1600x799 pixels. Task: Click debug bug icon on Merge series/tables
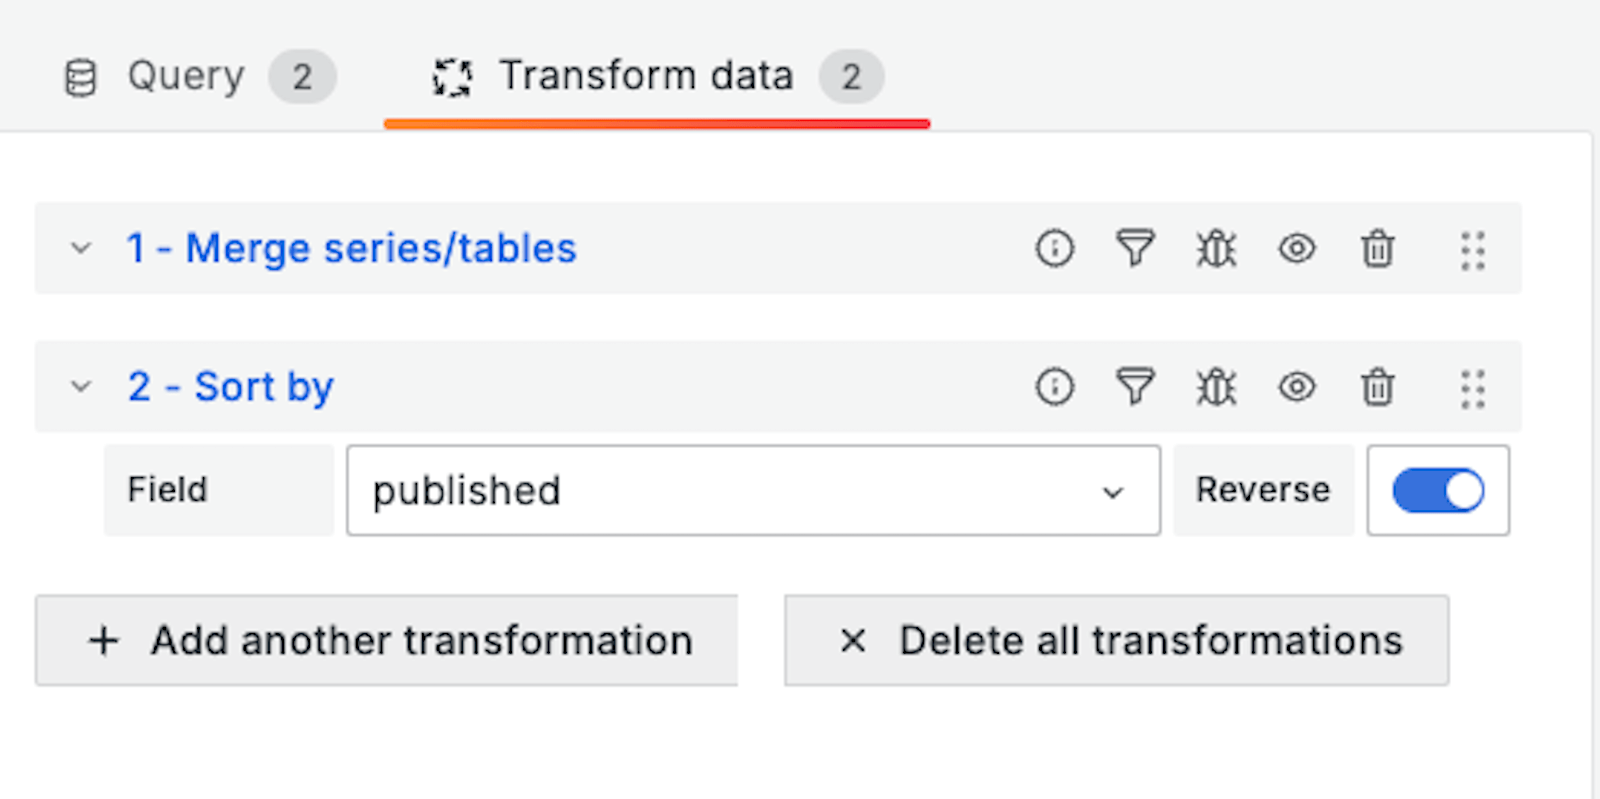pos(1216,248)
